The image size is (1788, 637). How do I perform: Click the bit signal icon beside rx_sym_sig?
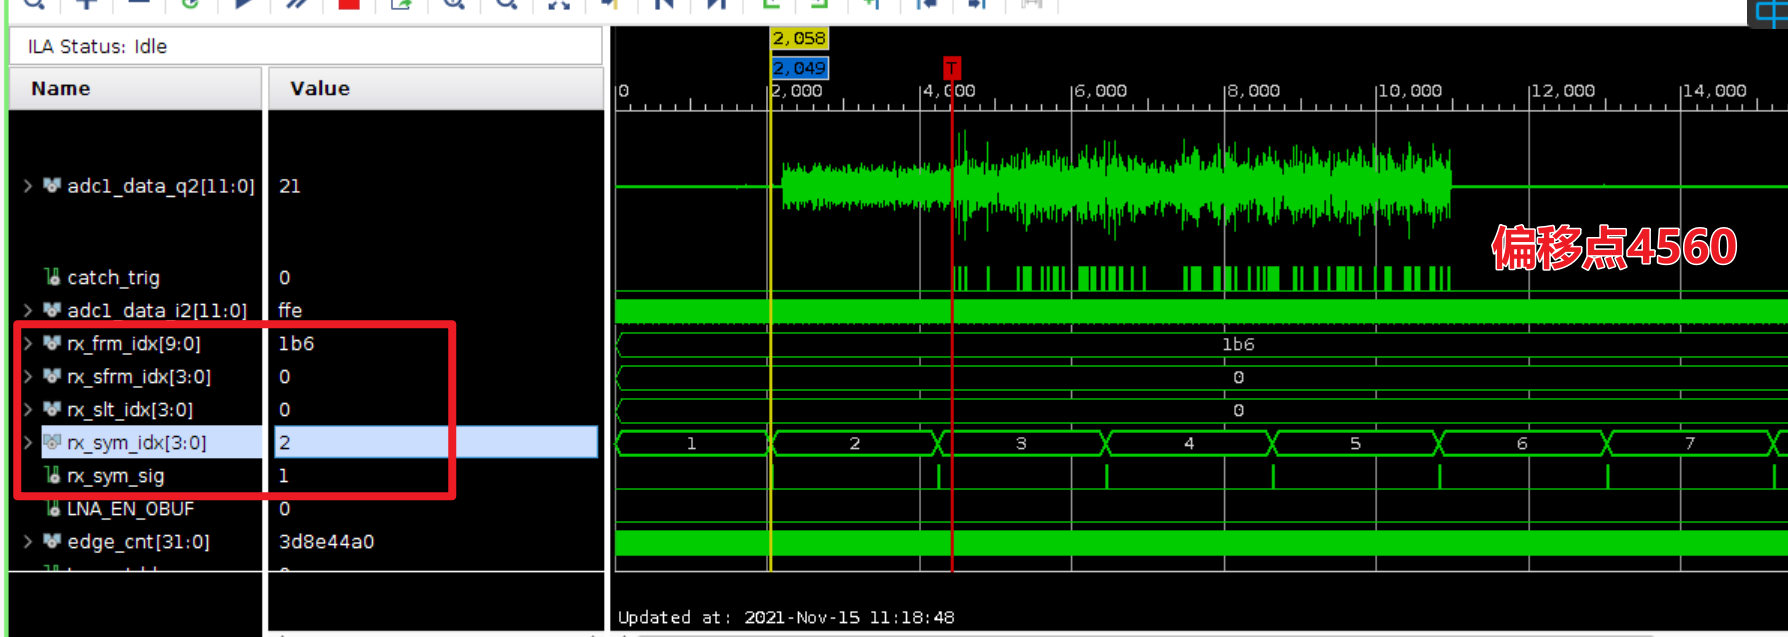(x=52, y=475)
